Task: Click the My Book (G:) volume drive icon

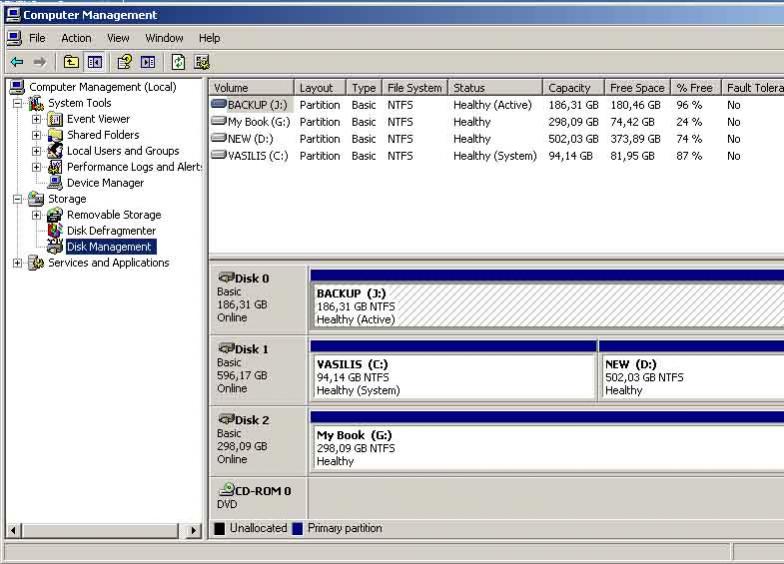Action: click(218, 121)
